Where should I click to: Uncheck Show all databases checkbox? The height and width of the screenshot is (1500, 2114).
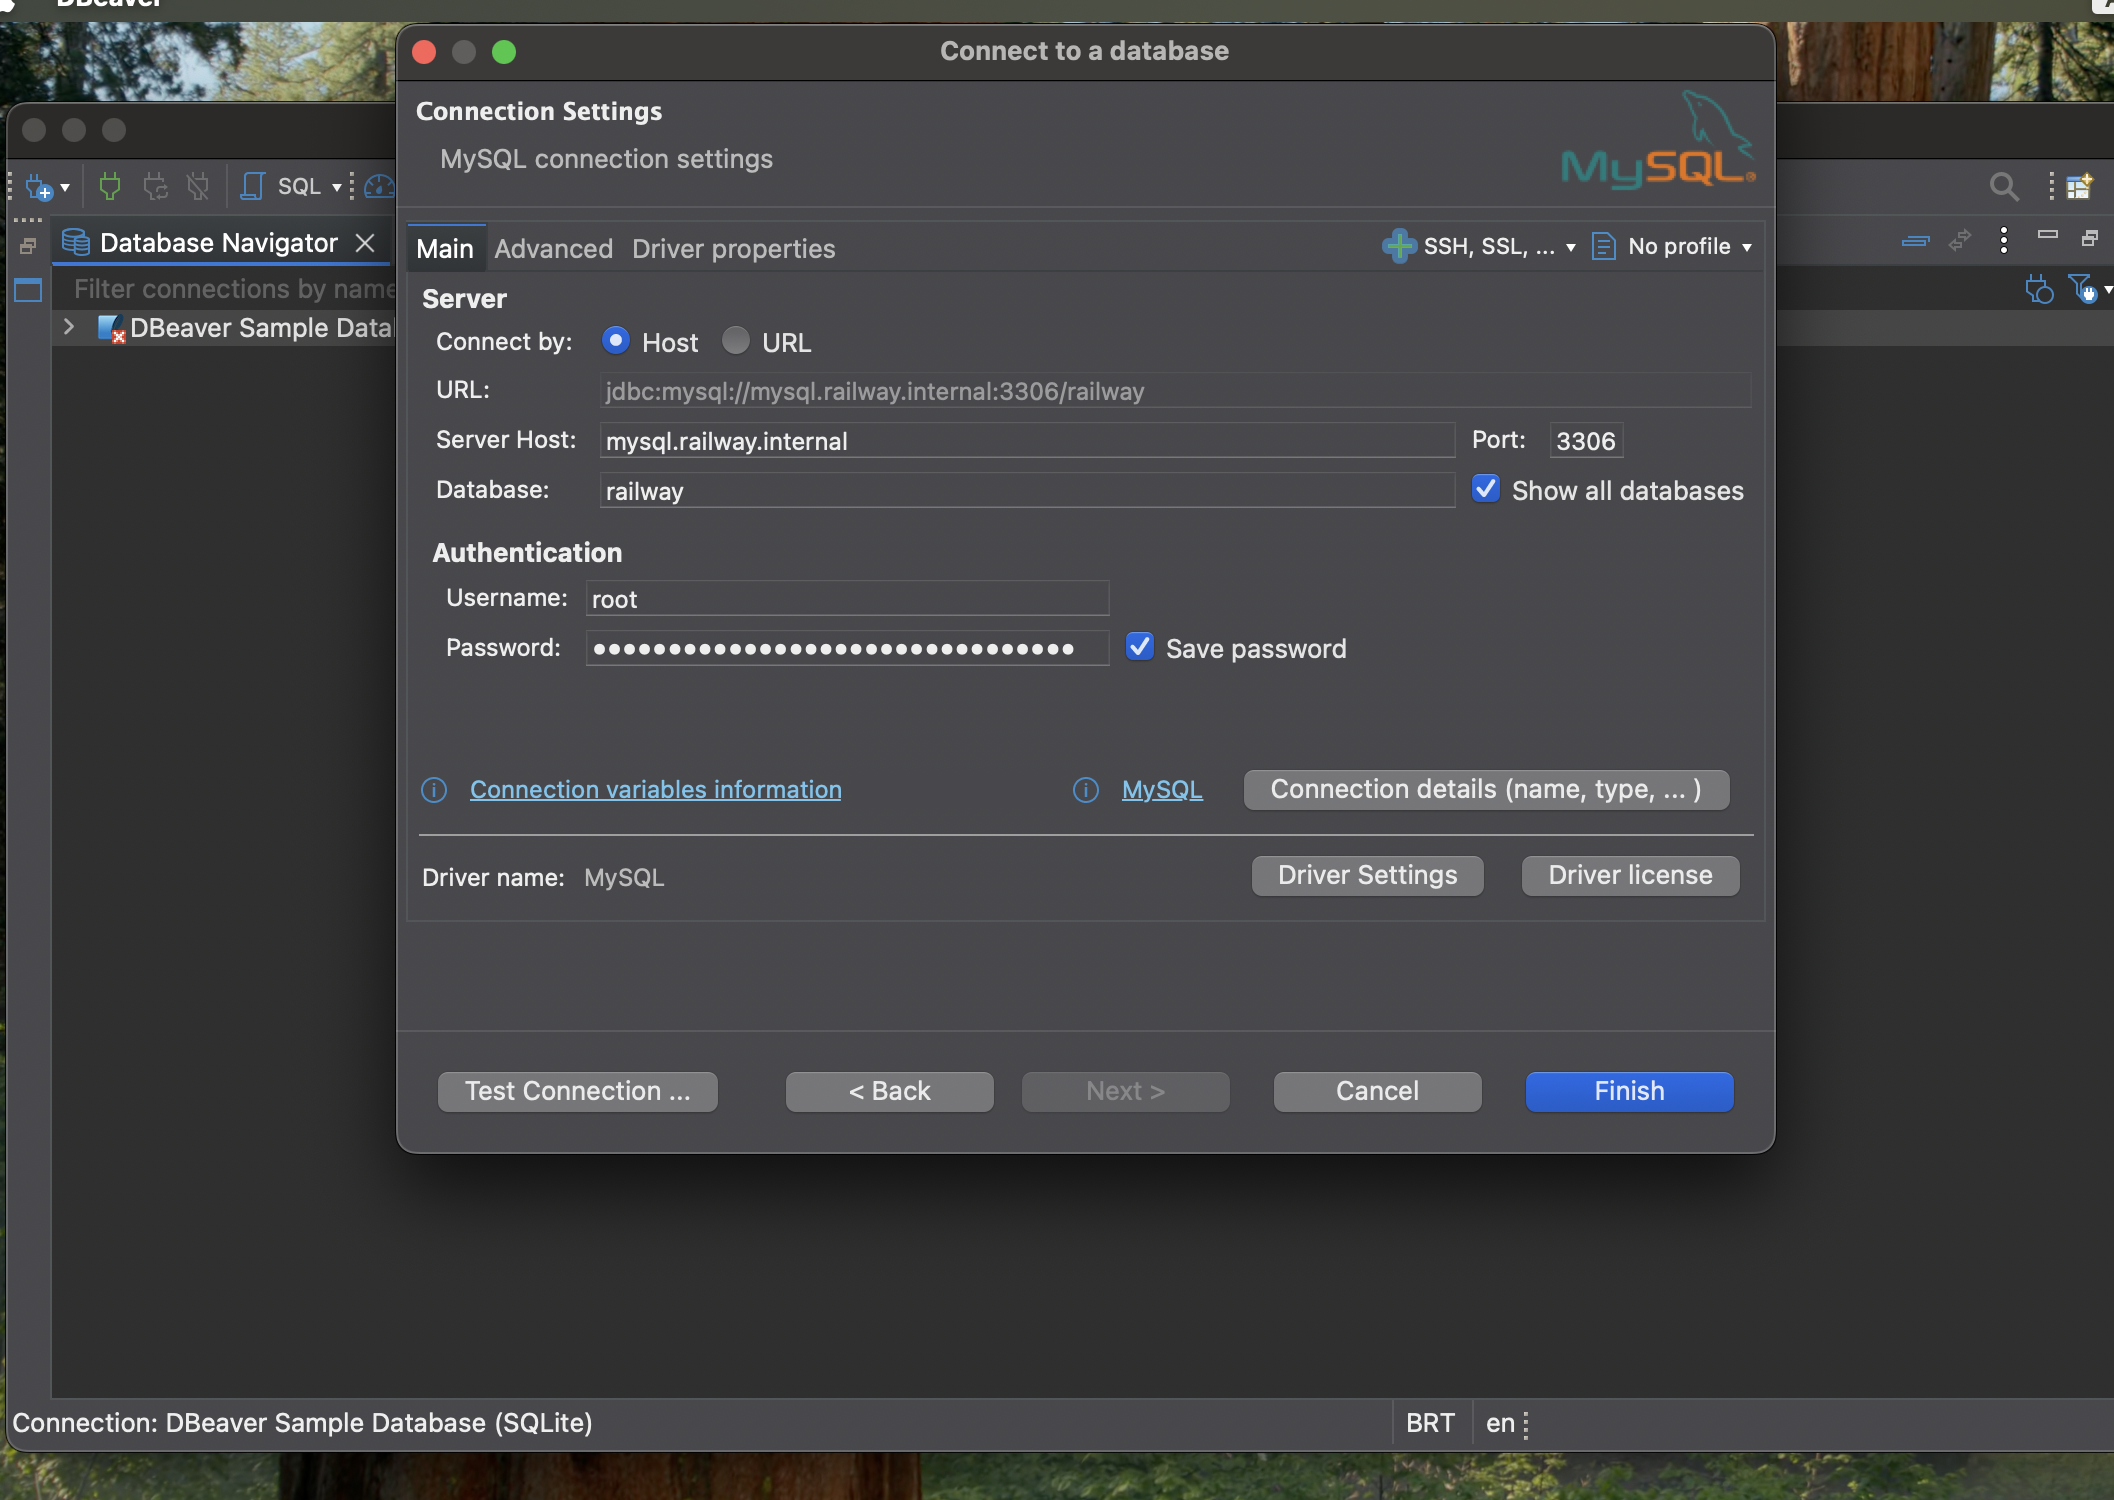coord(1486,489)
